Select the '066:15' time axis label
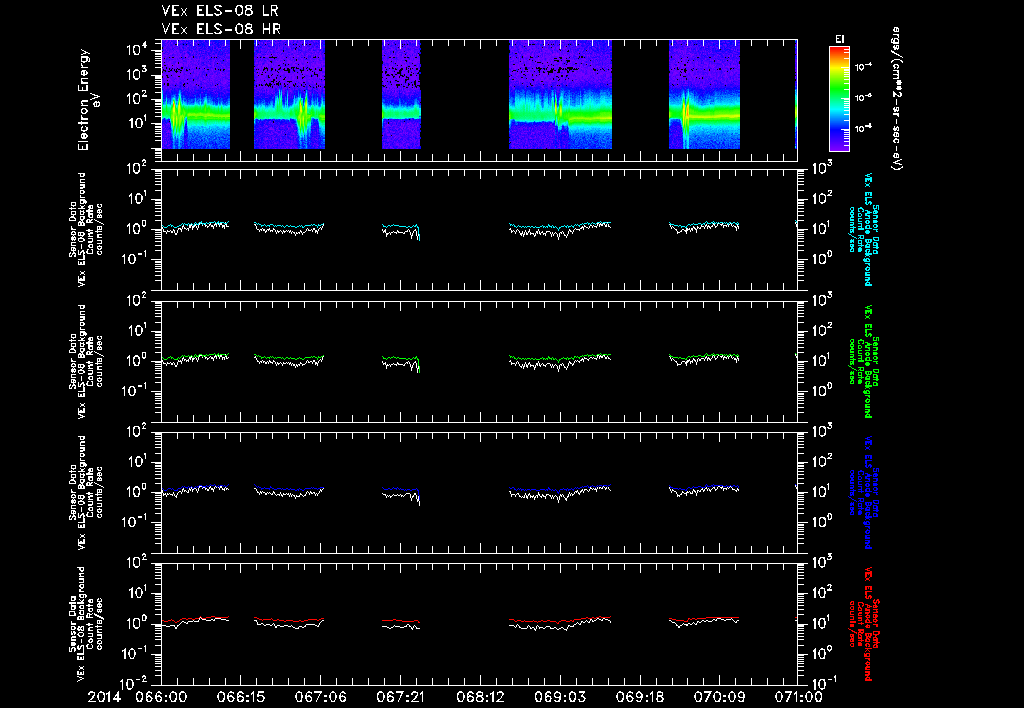This screenshot has height=708, width=1024. (240, 697)
